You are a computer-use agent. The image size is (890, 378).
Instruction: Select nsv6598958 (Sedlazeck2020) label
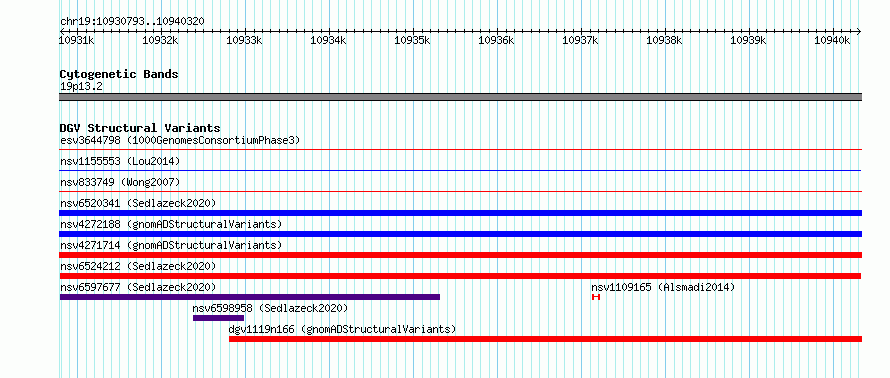[x=270, y=308]
